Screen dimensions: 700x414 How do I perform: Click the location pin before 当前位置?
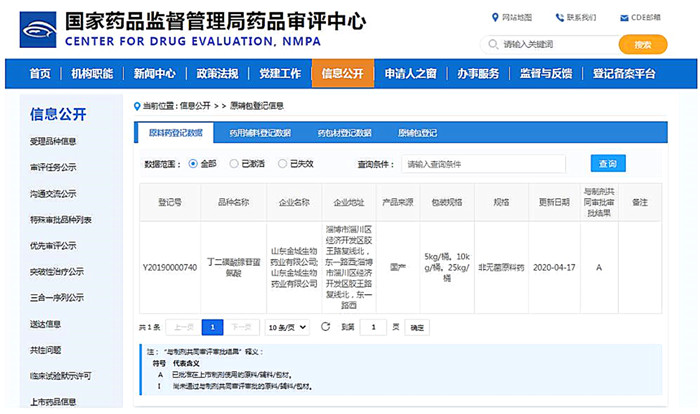click(137, 105)
